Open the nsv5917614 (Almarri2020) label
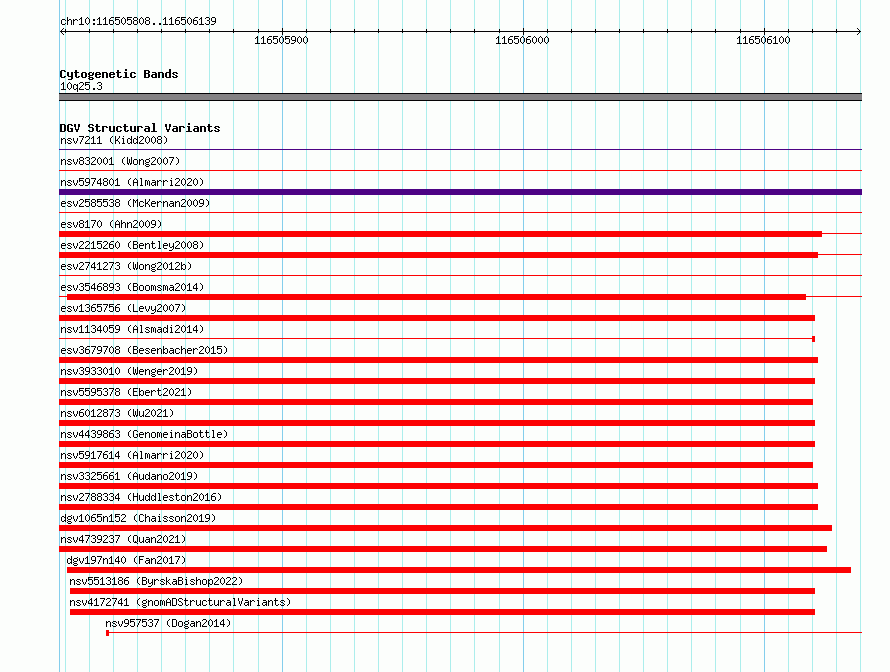Viewport: 890px width, 672px height. click(132, 455)
